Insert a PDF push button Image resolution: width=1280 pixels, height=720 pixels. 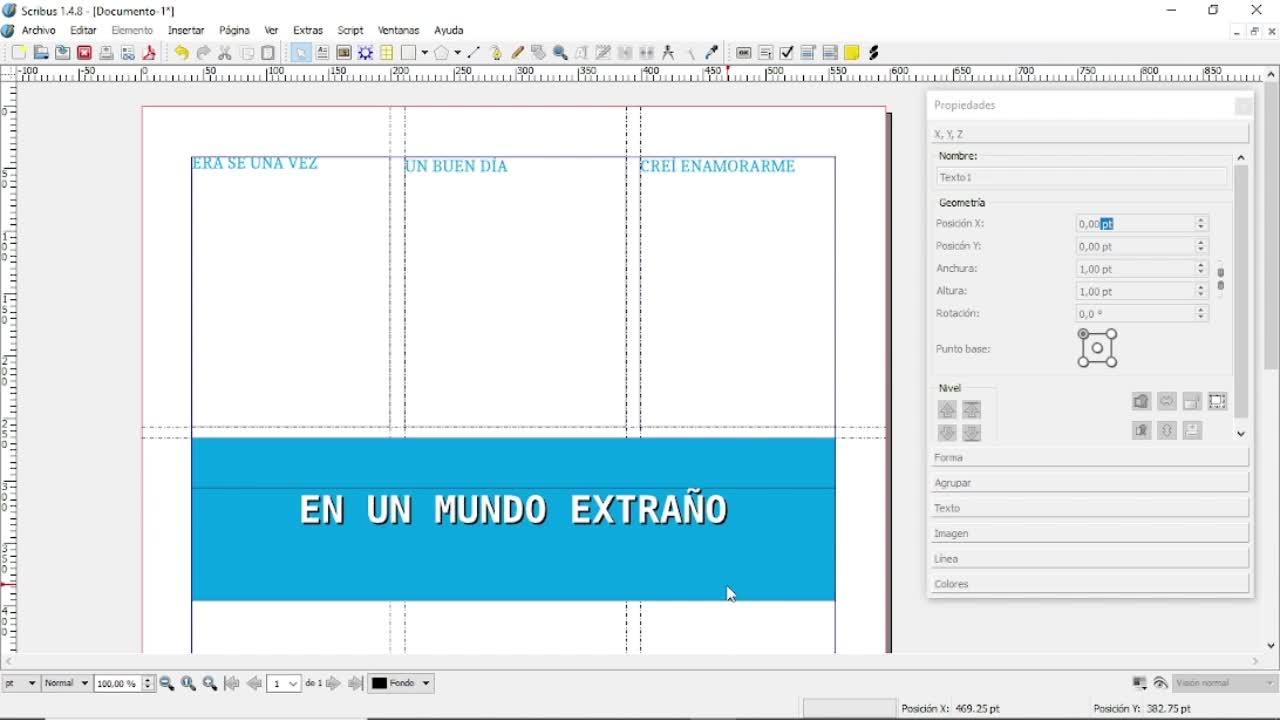pyautogui.click(x=743, y=53)
